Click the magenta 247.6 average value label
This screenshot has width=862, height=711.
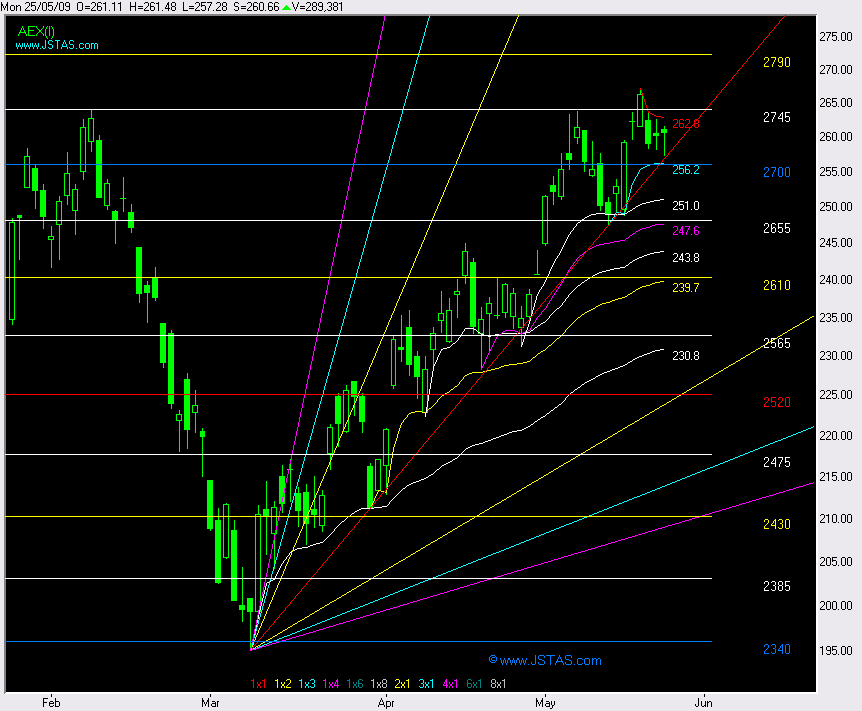coord(686,231)
